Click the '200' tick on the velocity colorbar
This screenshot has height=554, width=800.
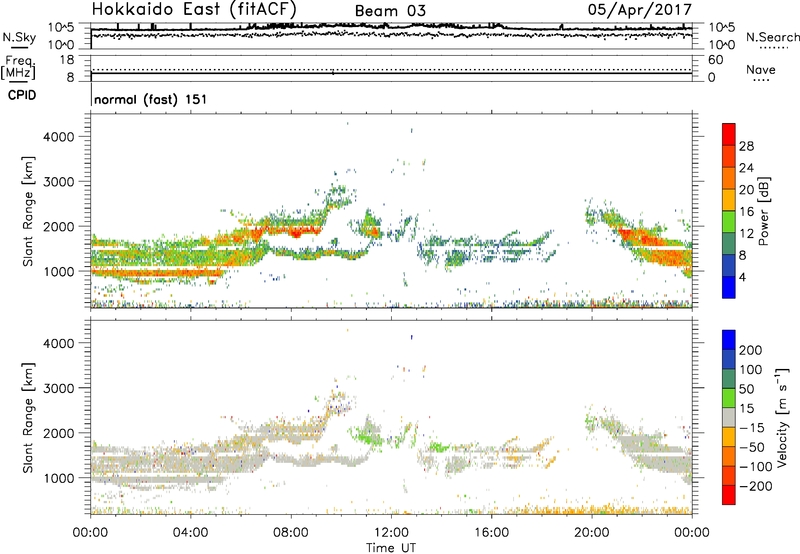(x=751, y=350)
